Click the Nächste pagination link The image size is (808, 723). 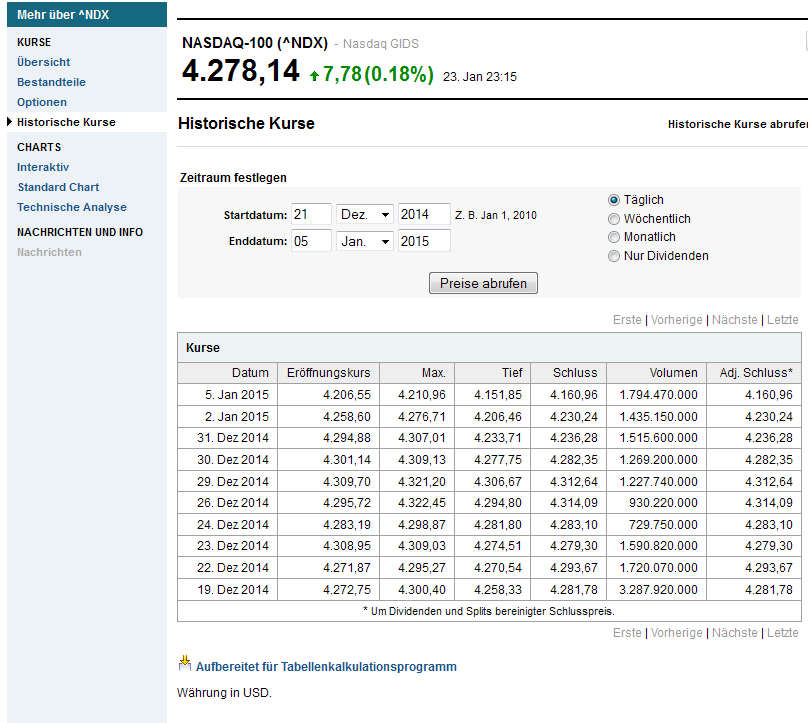[x=735, y=319]
